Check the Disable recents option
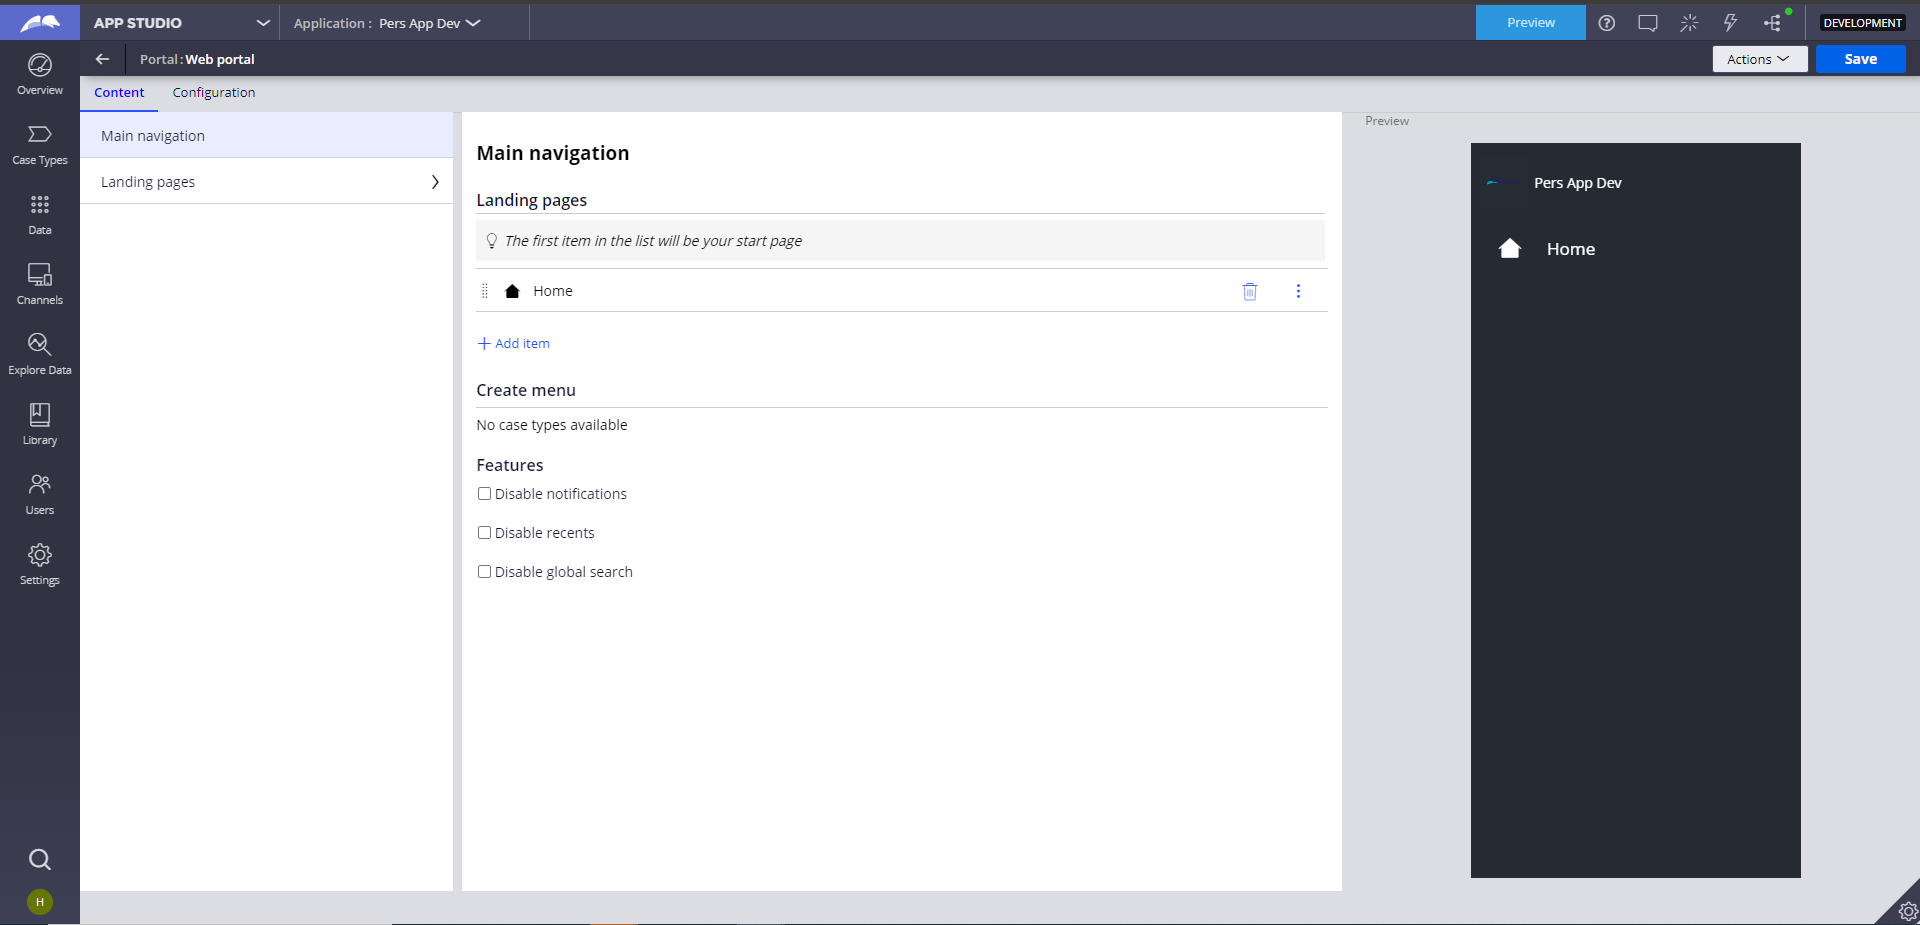The height and width of the screenshot is (925, 1920). 484,533
